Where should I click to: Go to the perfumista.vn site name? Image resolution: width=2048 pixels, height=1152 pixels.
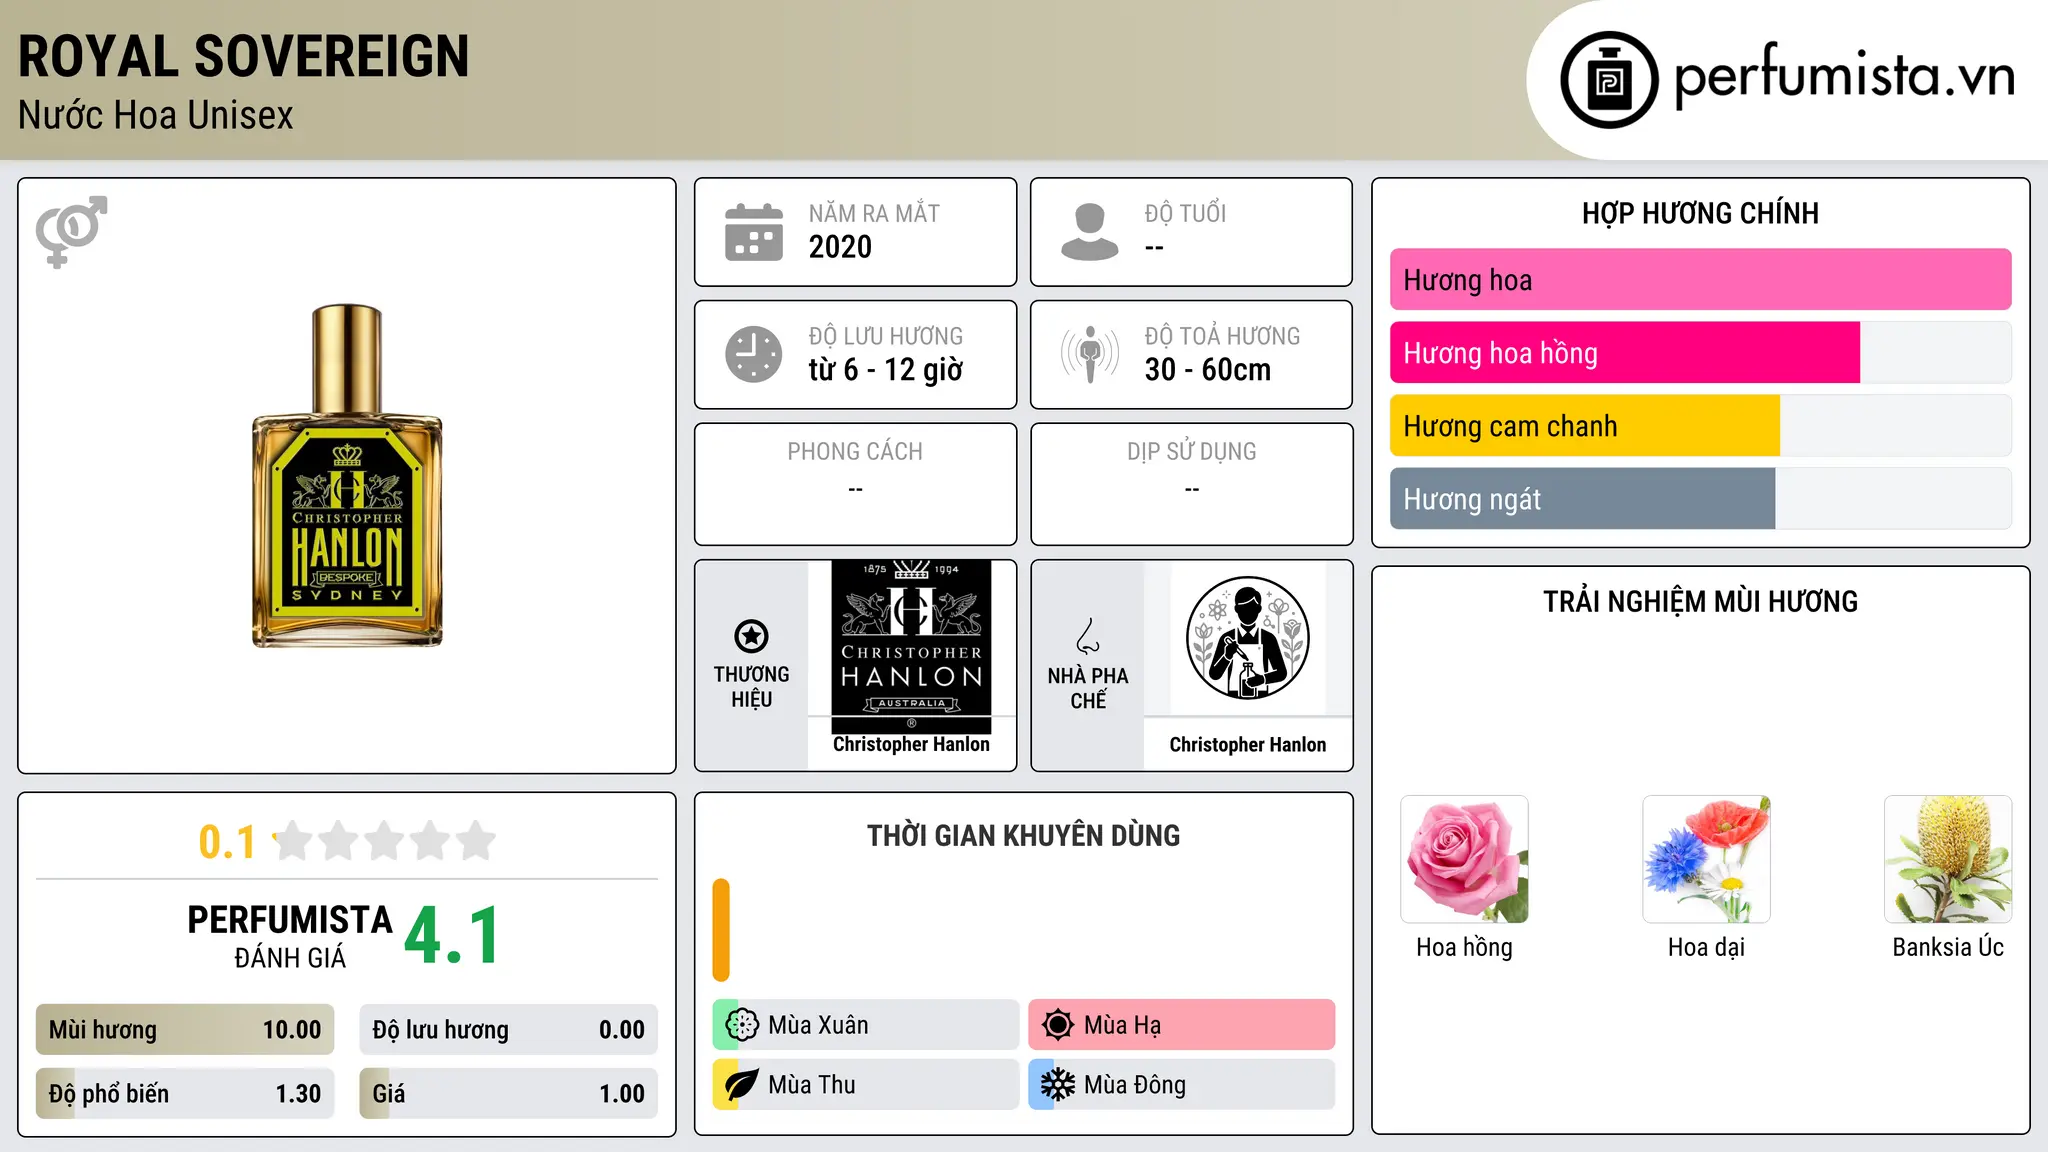[1845, 76]
